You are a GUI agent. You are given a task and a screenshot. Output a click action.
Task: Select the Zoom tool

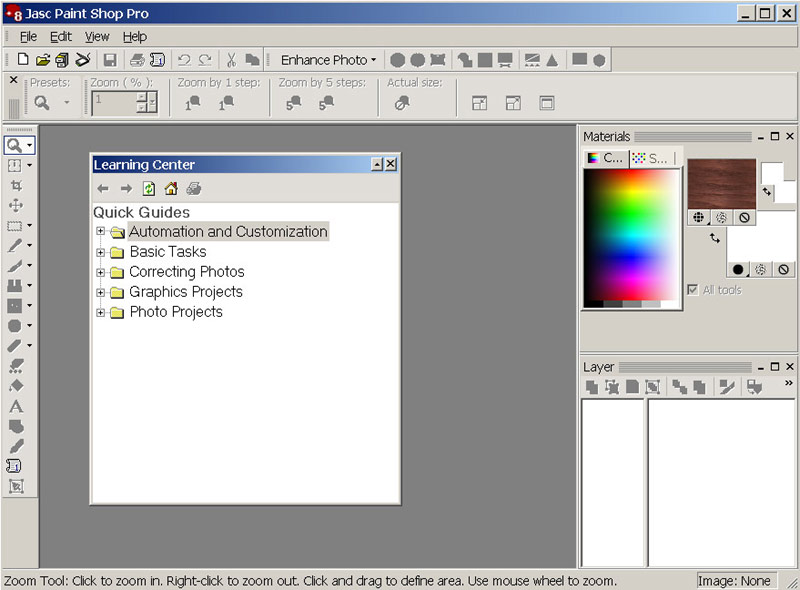pos(12,145)
